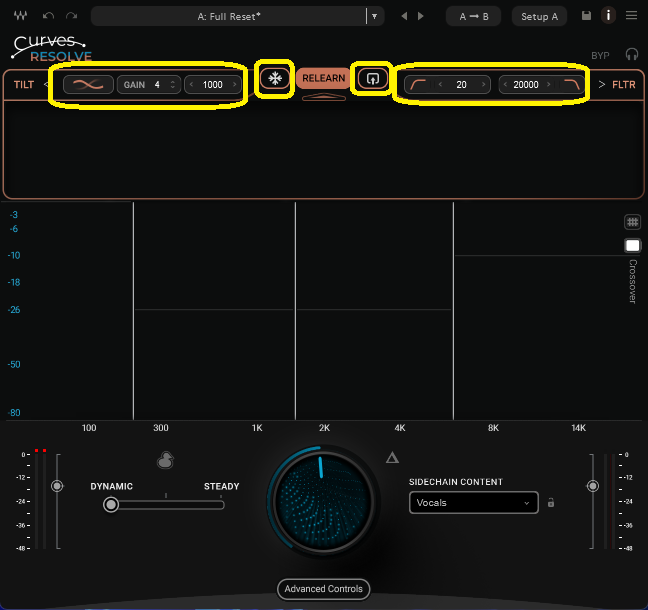Click the sidechain learn icon beside RELEARN
648x610 pixels.
tap(372, 79)
